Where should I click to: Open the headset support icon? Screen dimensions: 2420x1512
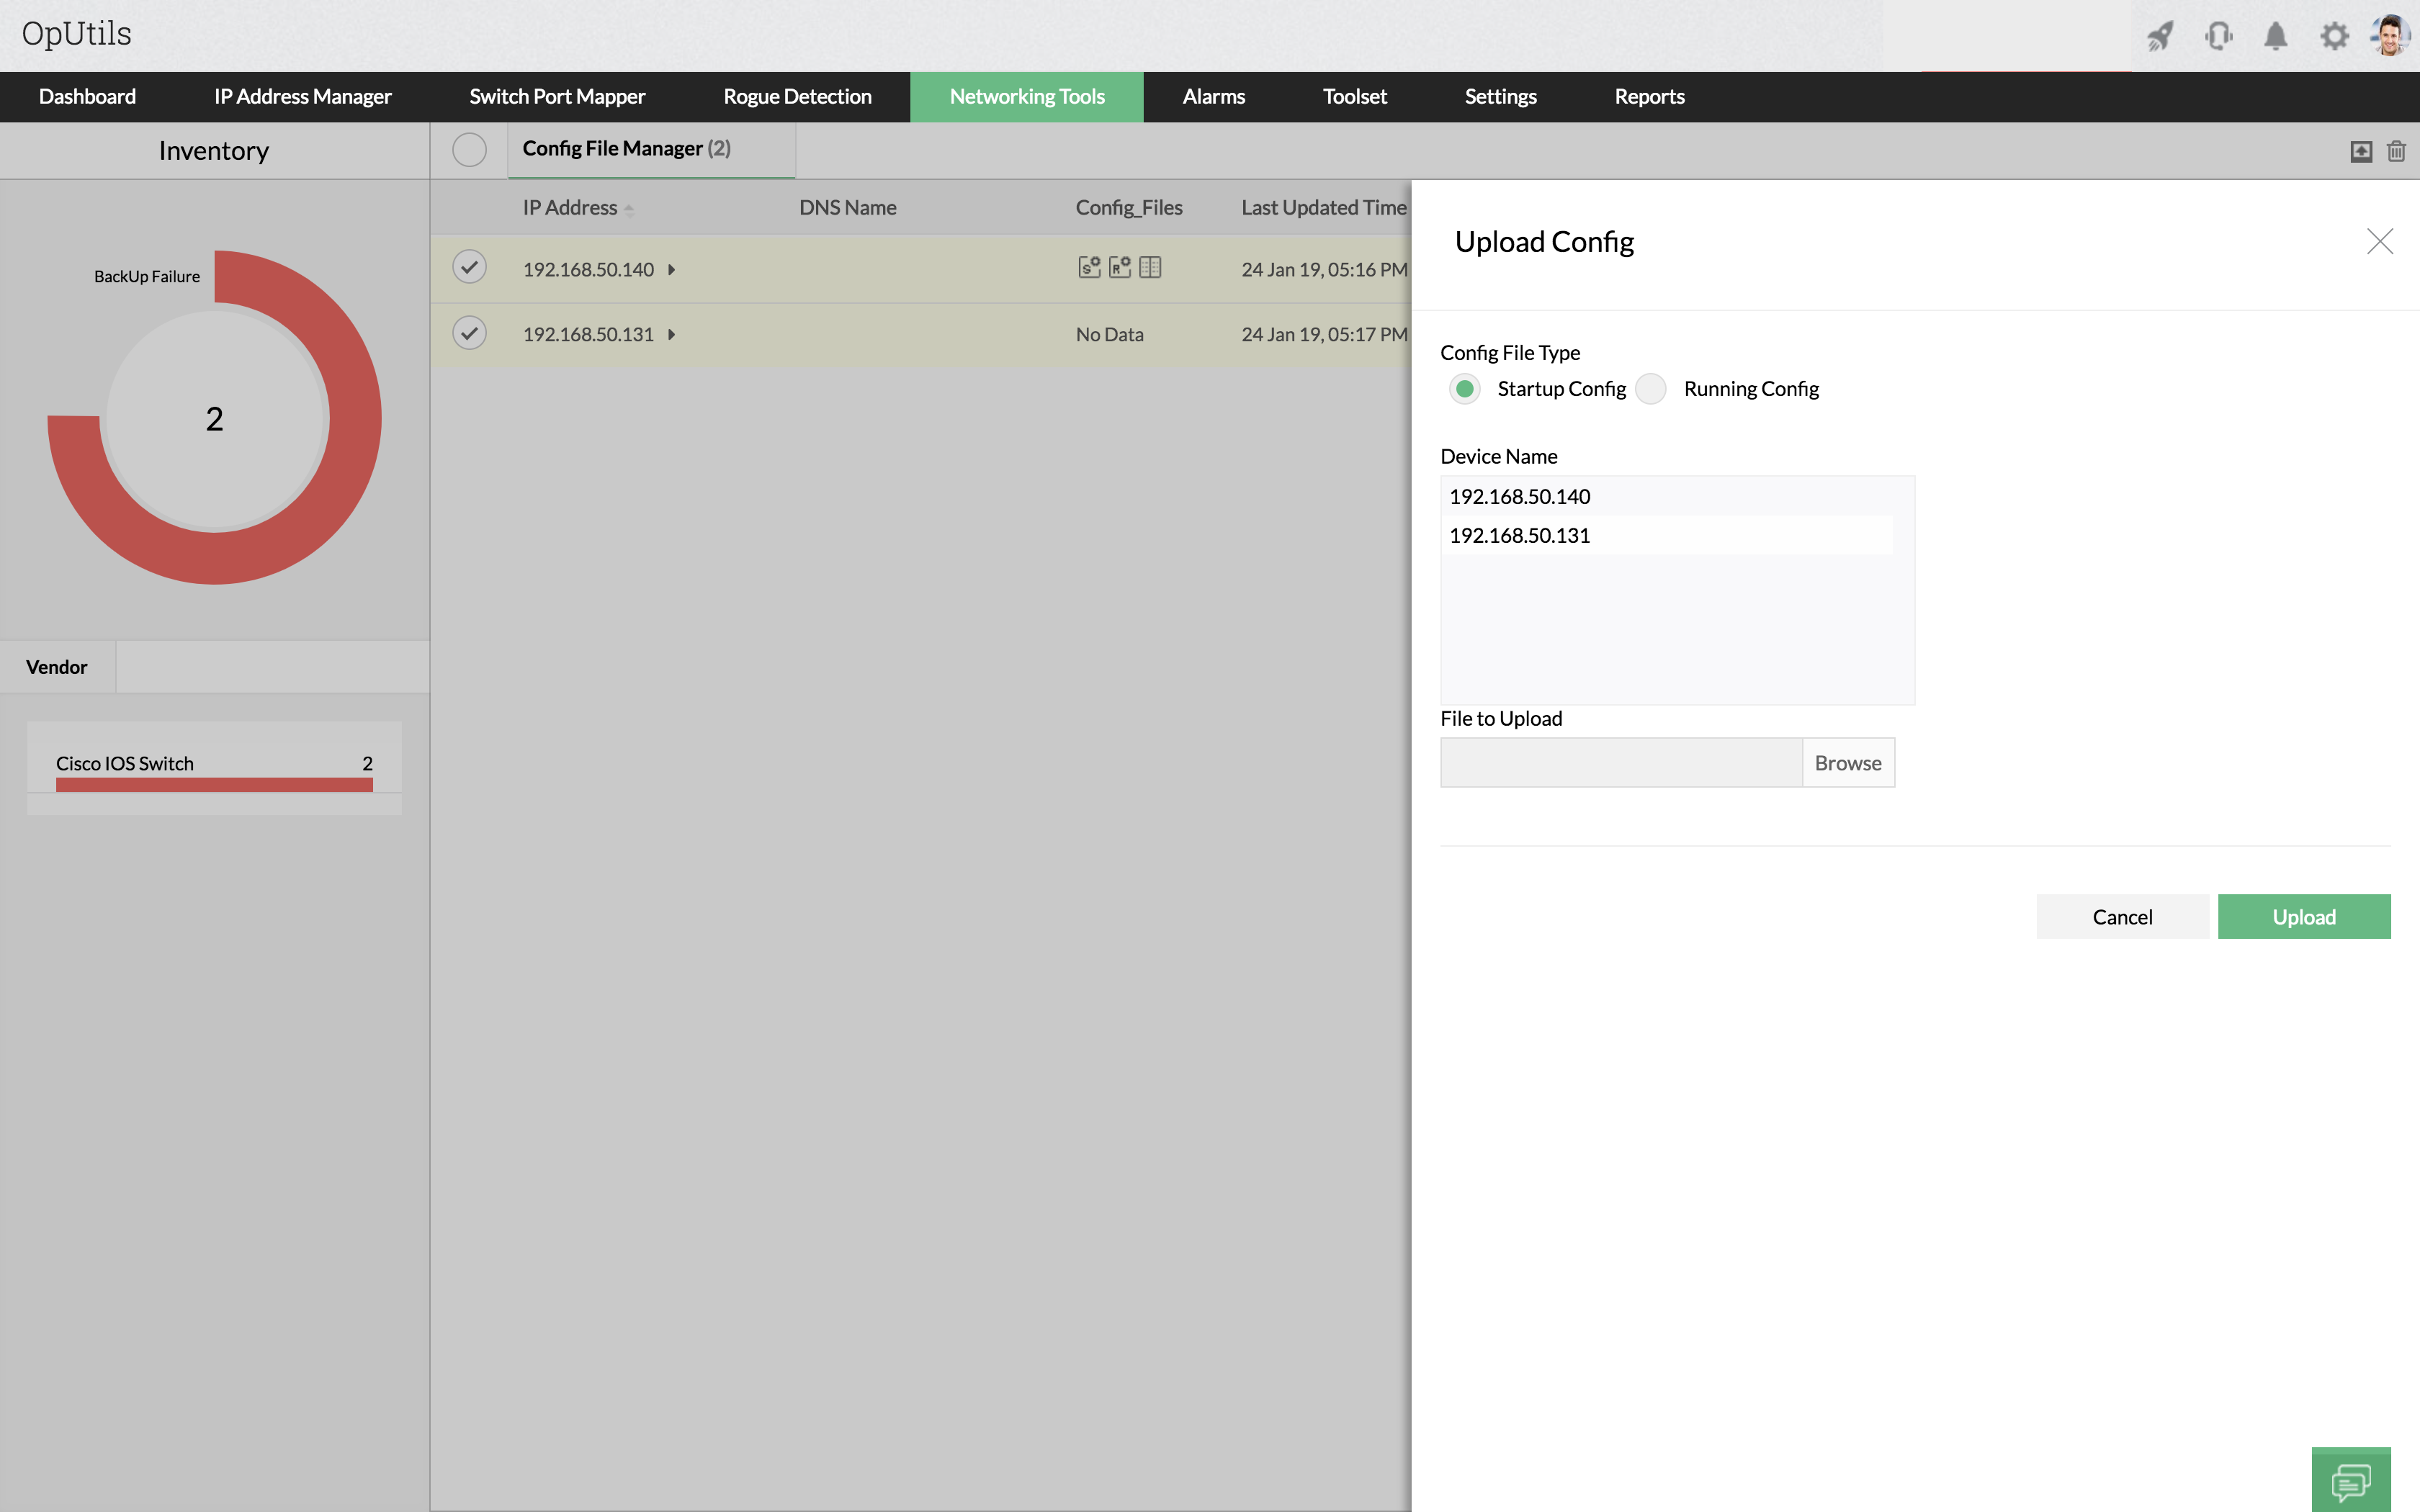[x=2218, y=36]
